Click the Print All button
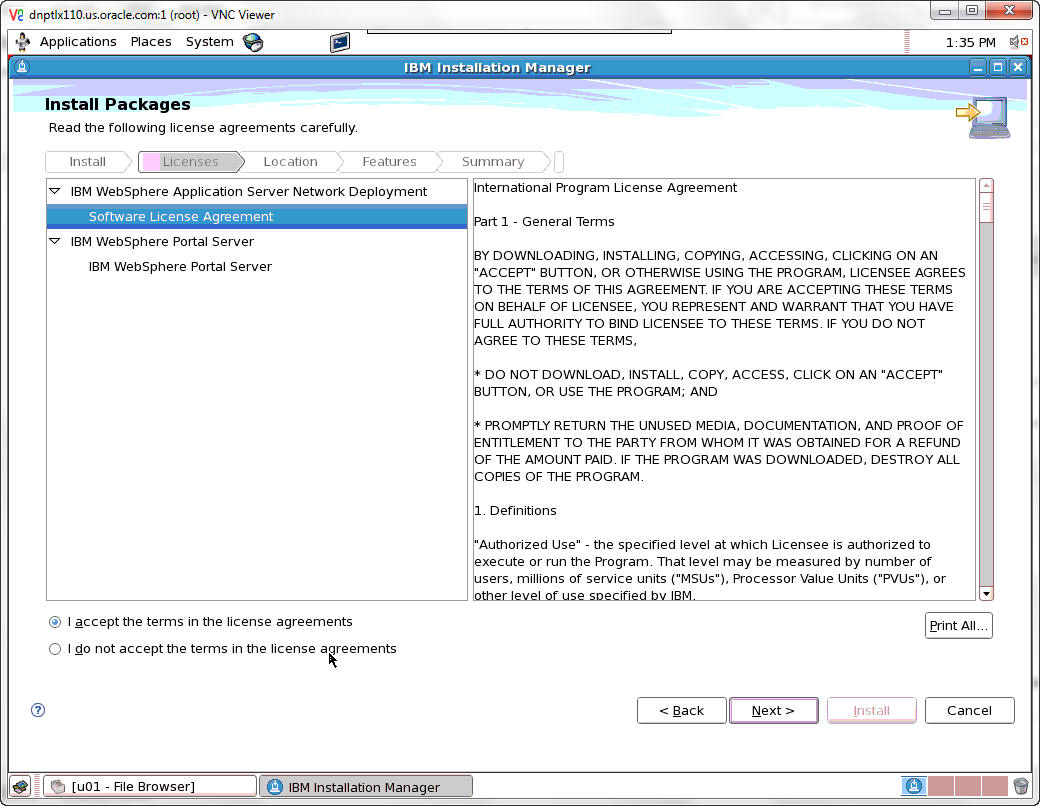This screenshot has height=806, width=1040. (958, 626)
